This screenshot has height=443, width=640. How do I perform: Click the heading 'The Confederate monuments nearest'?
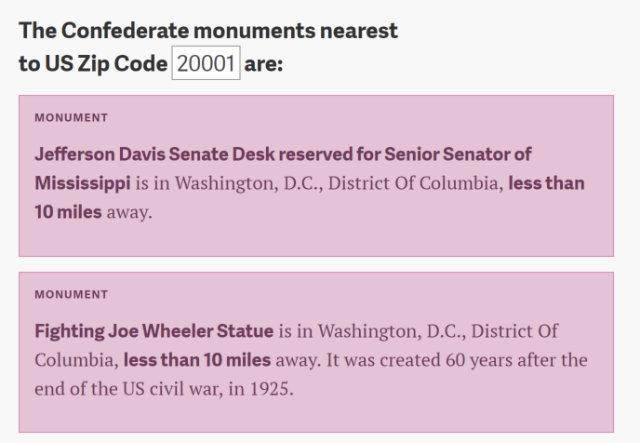[x=208, y=31]
